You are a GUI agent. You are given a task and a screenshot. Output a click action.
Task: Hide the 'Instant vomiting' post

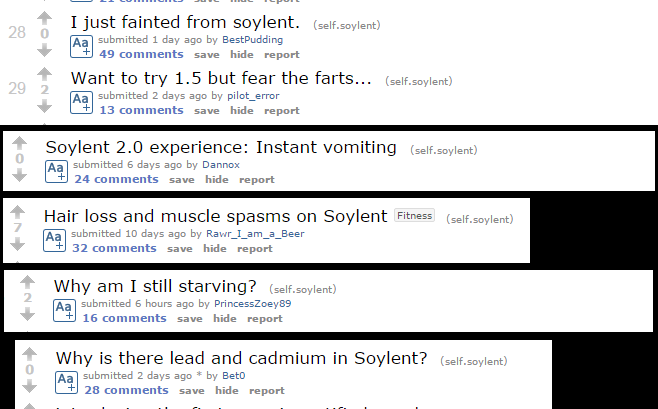click(216, 180)
